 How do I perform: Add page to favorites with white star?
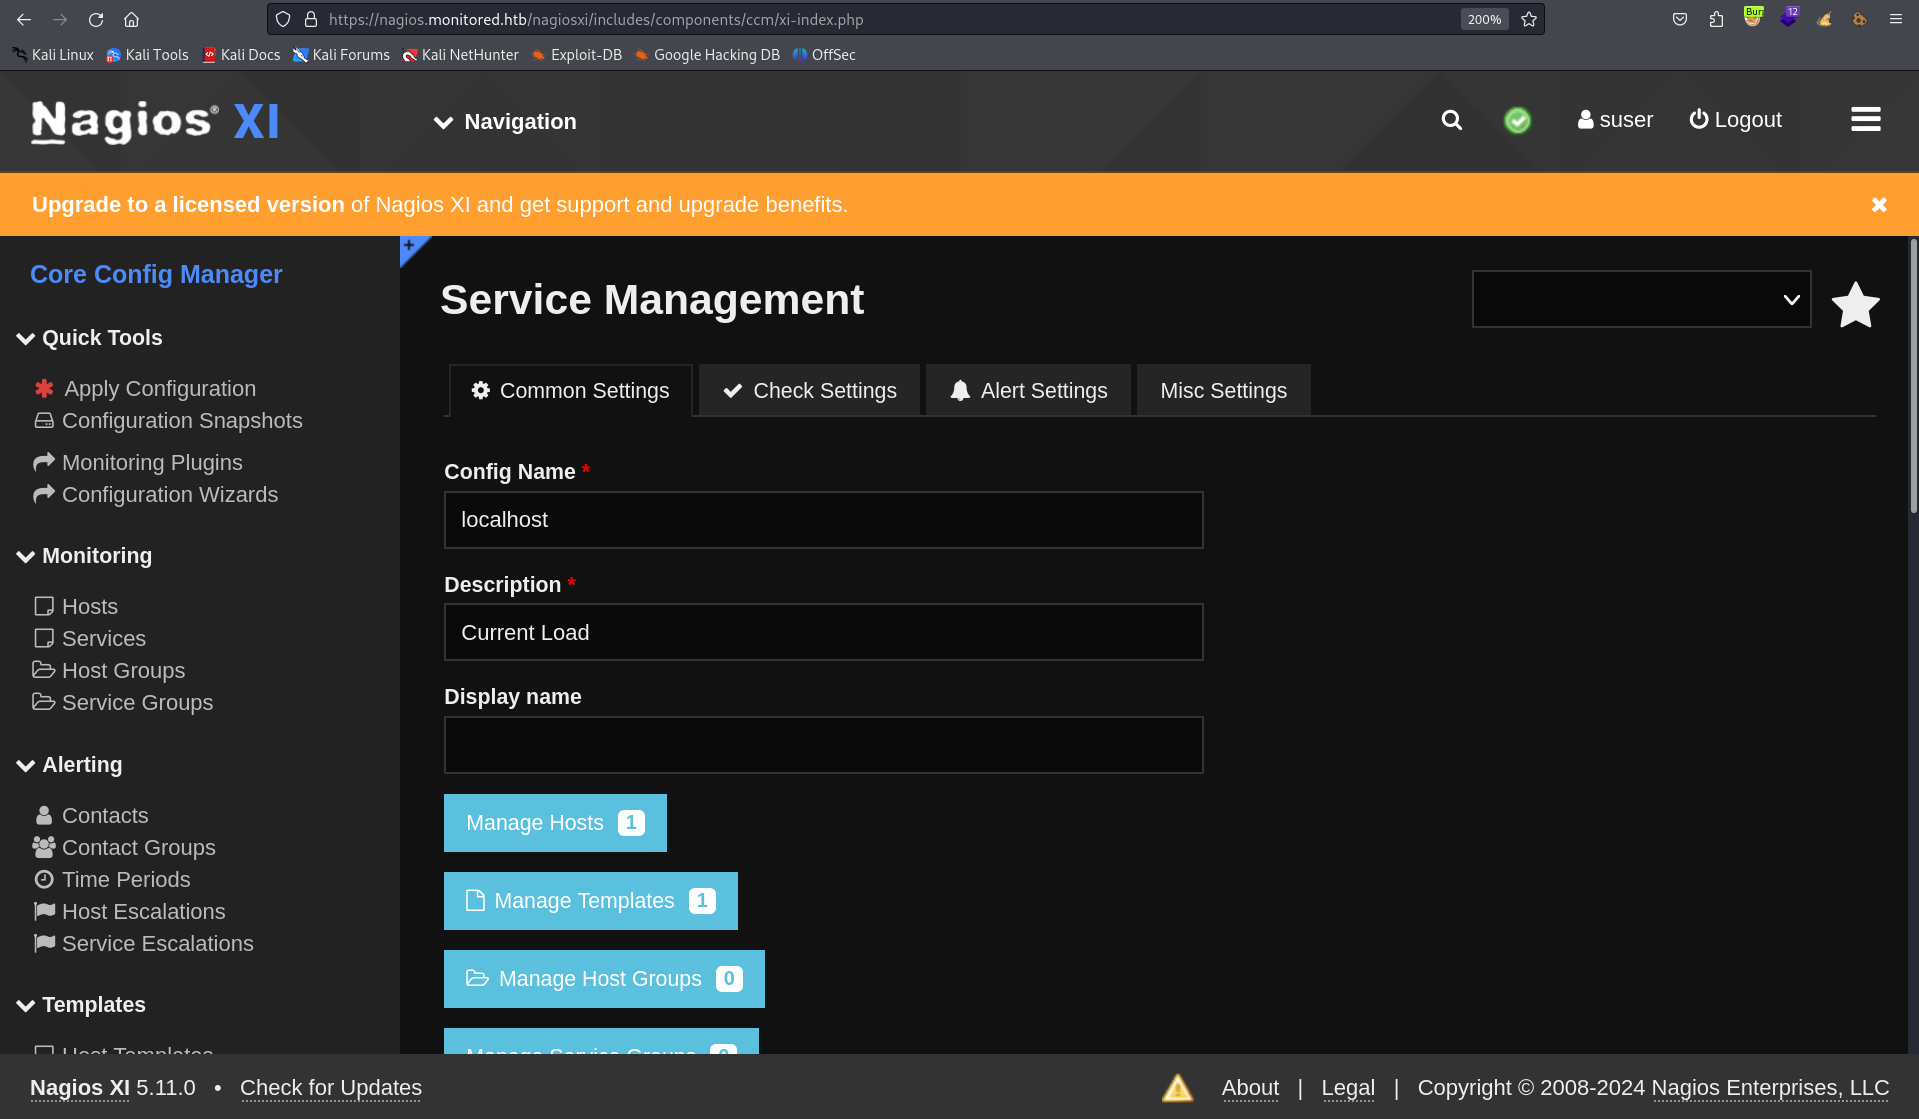(x=1856, y=304)
